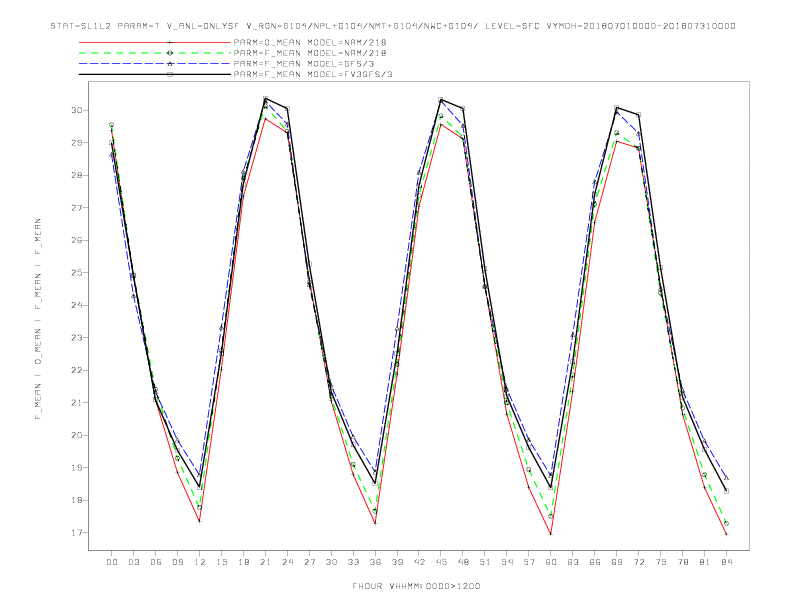This screenshot has height=612, width=792.
Task: Click x-axis forecast hour label 60
Action: click(551, 562)
